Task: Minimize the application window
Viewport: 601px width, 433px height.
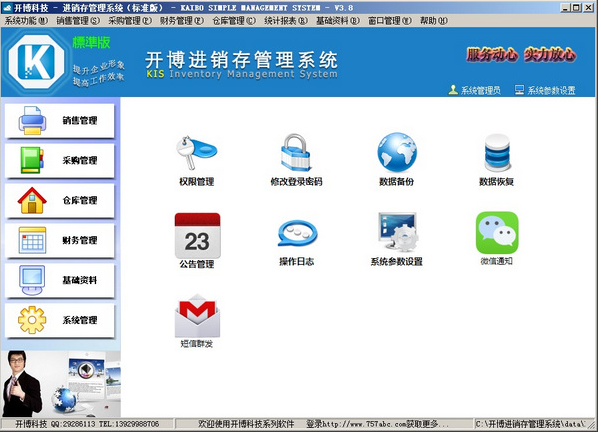Action: [565, 8]
